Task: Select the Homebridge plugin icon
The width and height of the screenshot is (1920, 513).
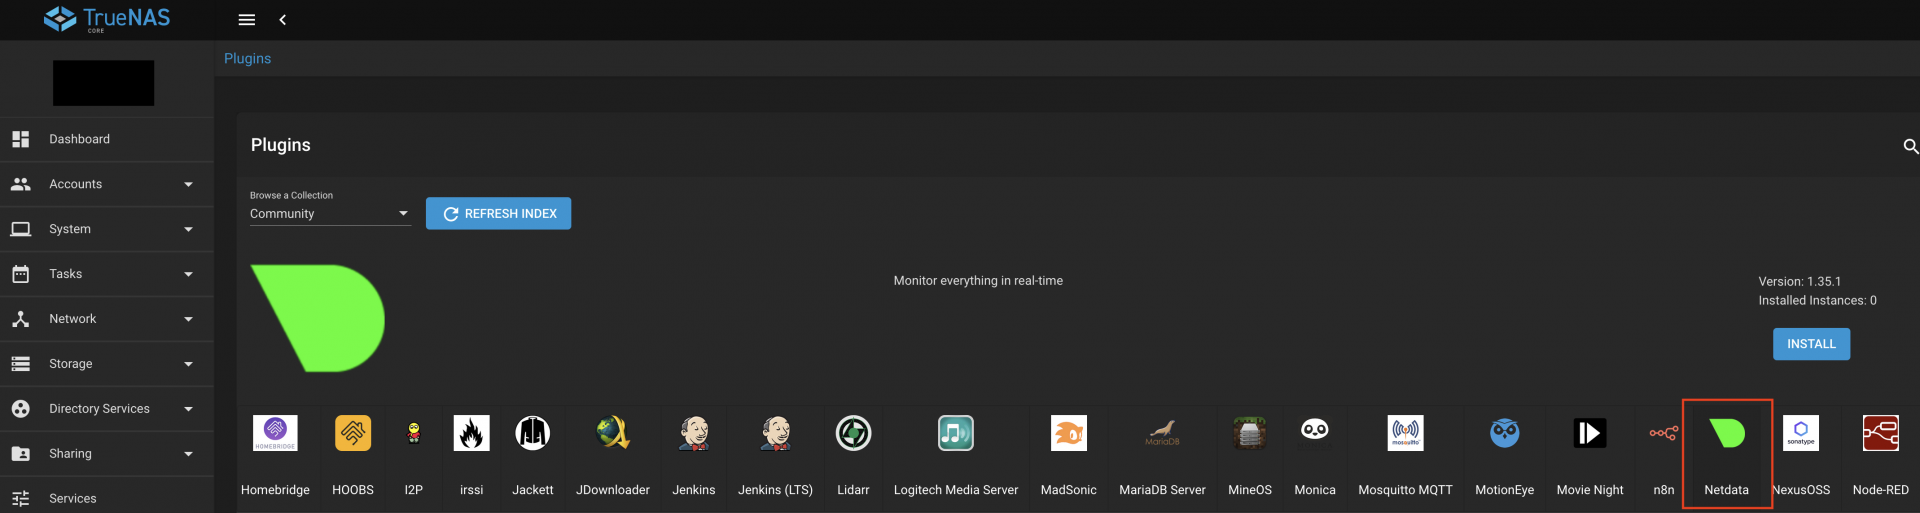Action: click(275, 433)
